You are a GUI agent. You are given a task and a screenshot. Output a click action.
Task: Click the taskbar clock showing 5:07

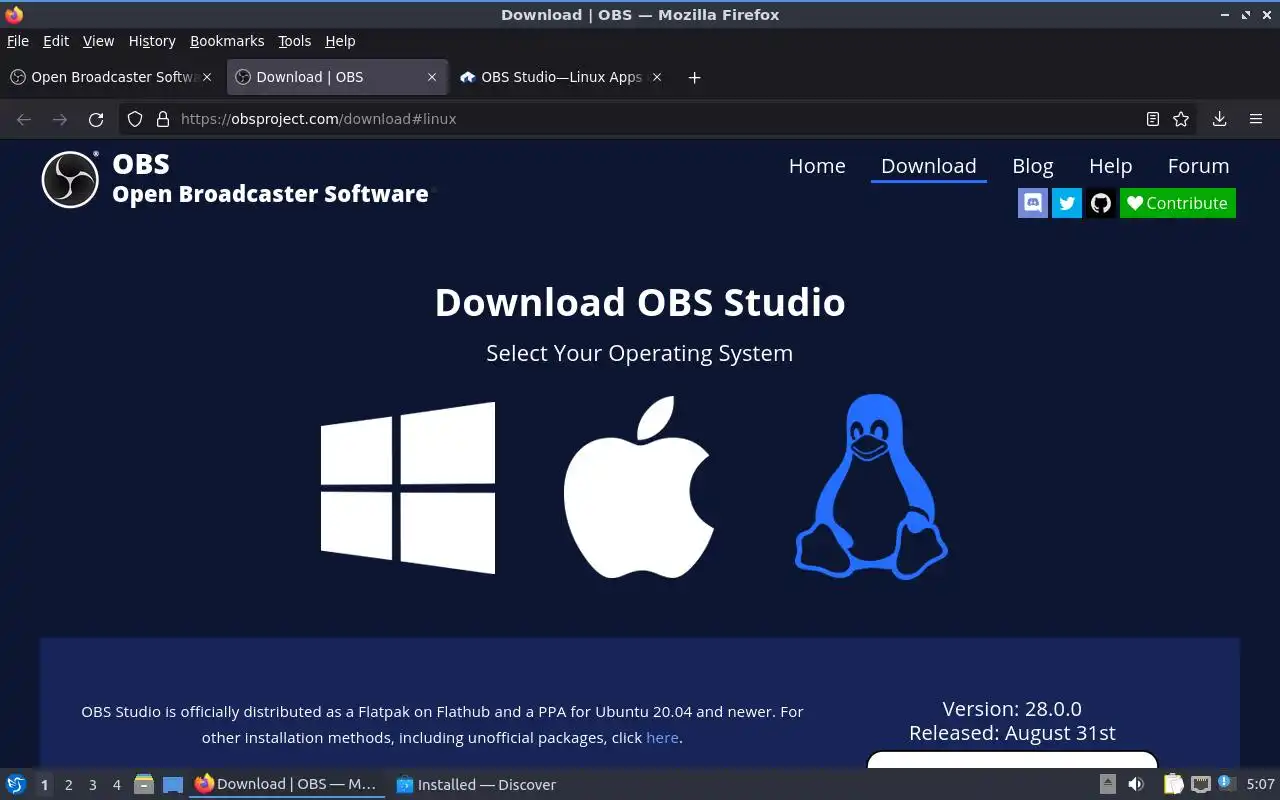coord(1260,785)
